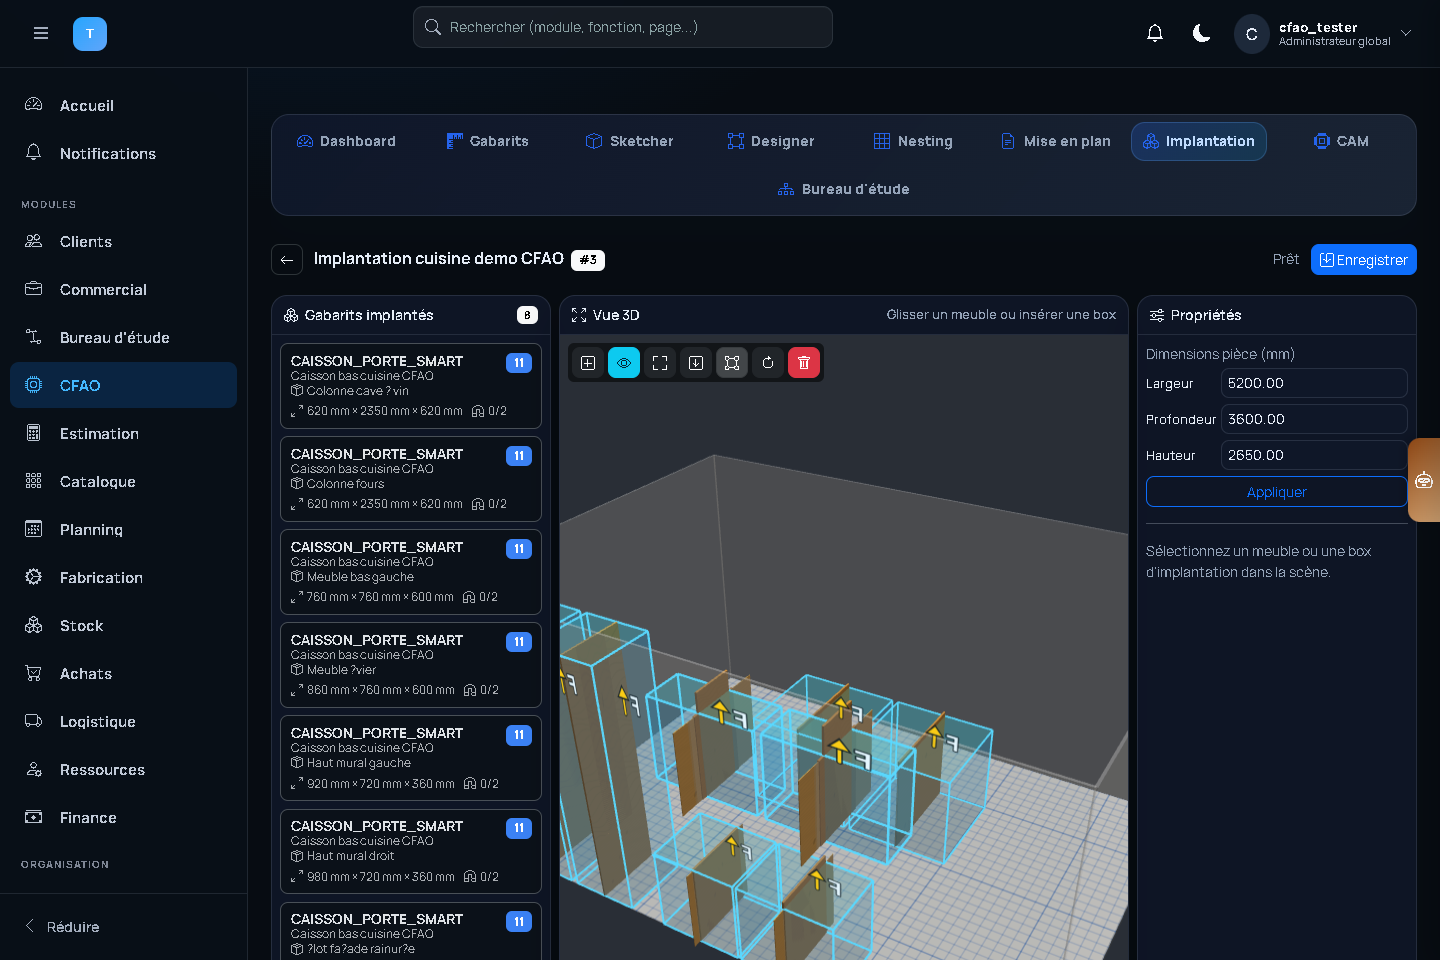Toggle the bounding box tool in 3D toolbar
This screenshot has height=960, width=1440.
732,363
